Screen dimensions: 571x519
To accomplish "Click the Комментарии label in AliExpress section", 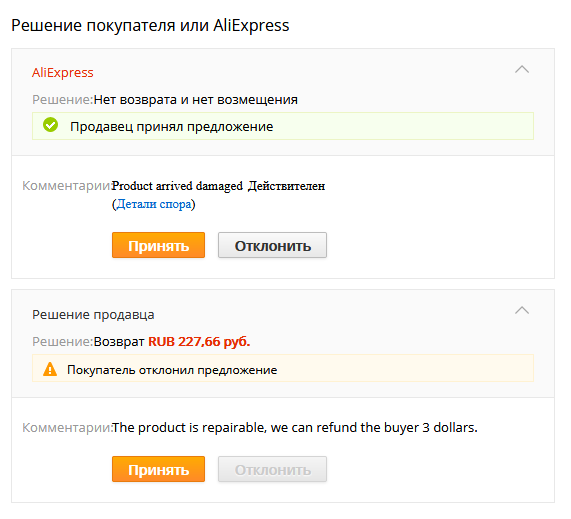I will coord(67,186).
